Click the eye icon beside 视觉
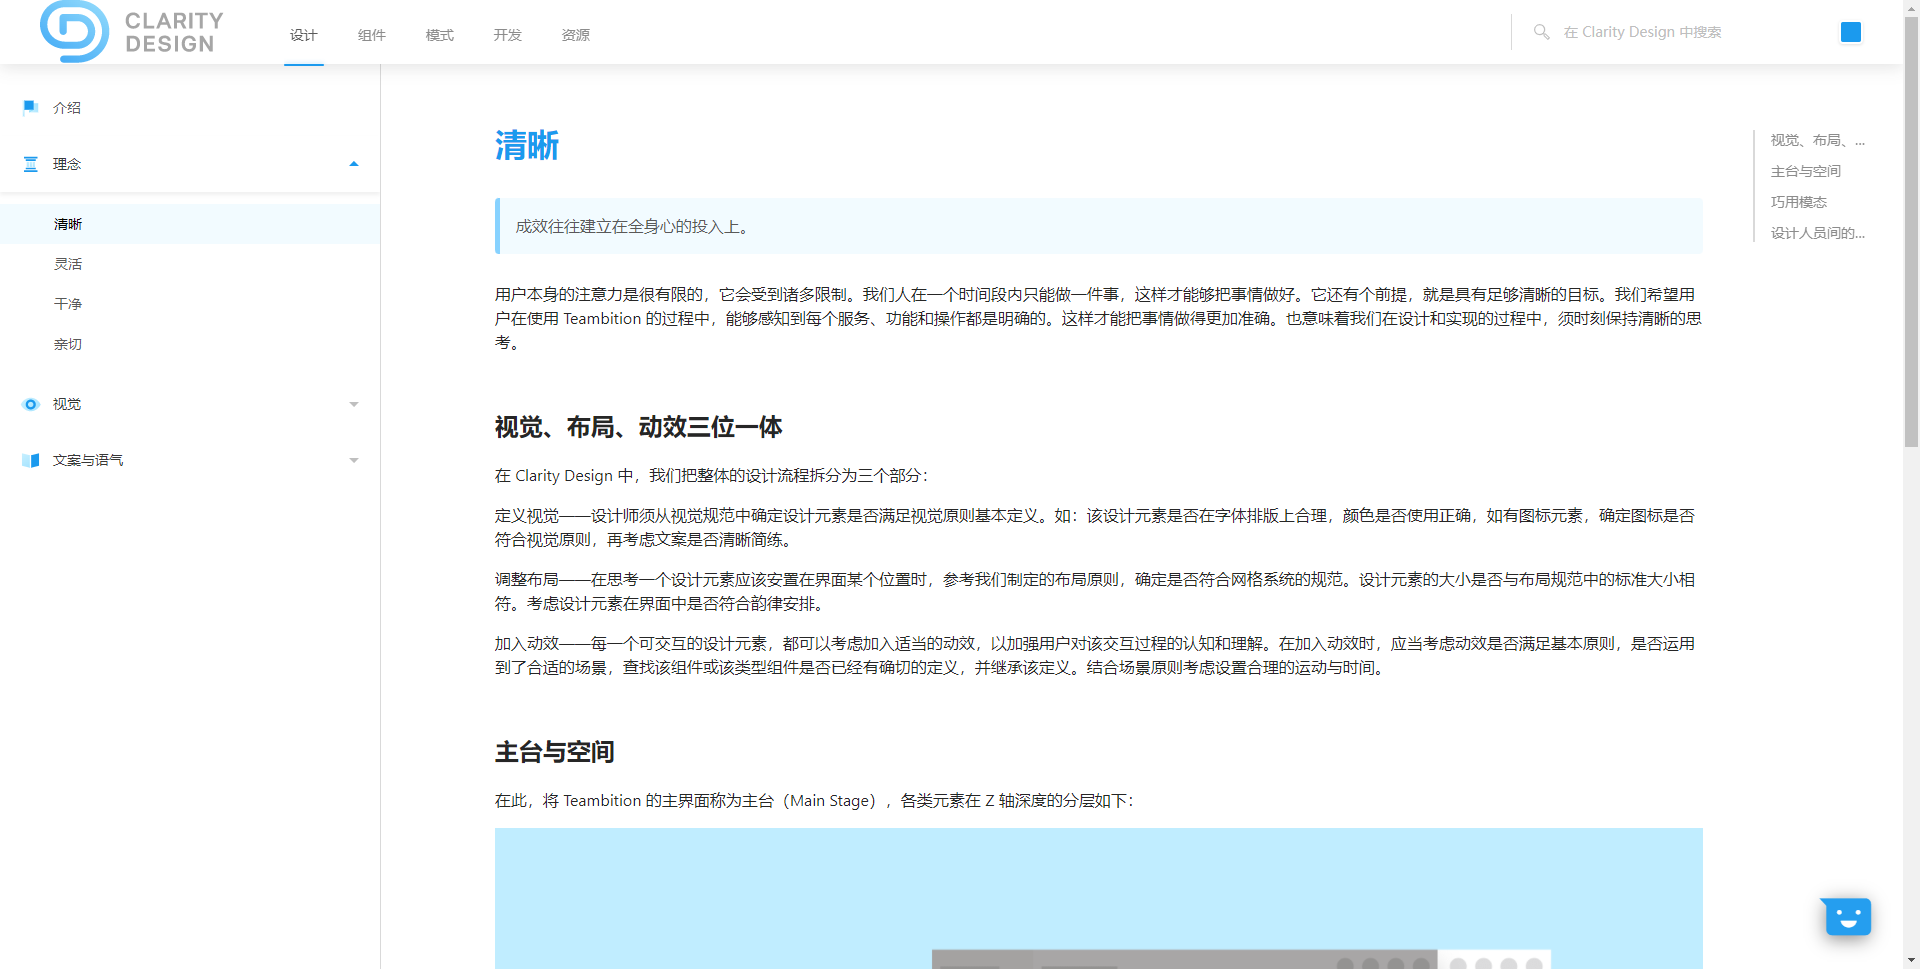This screenshot has width=1920, height=969. click(x=31, y=404)
